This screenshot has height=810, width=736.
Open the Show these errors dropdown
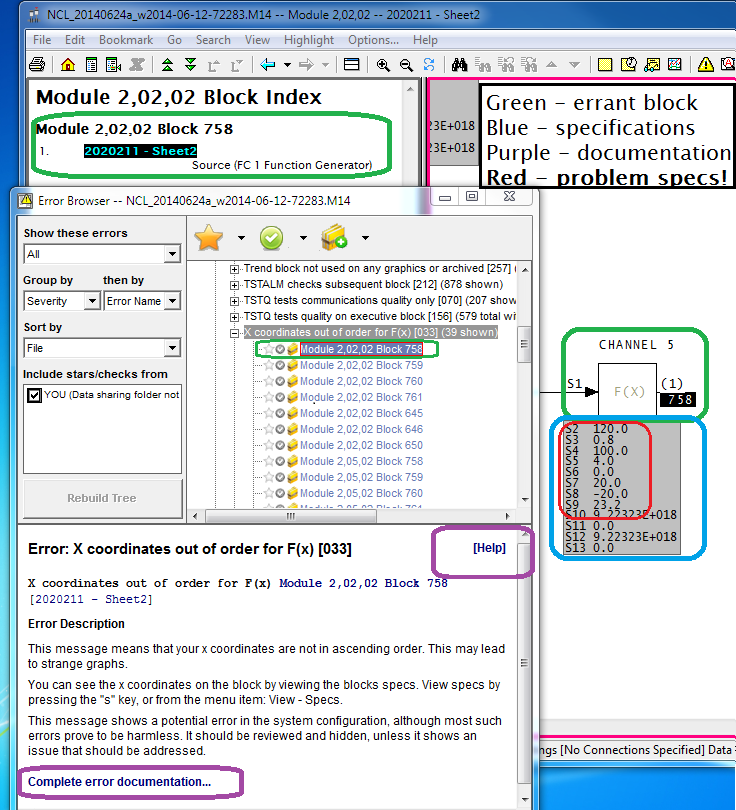[172, 254]
